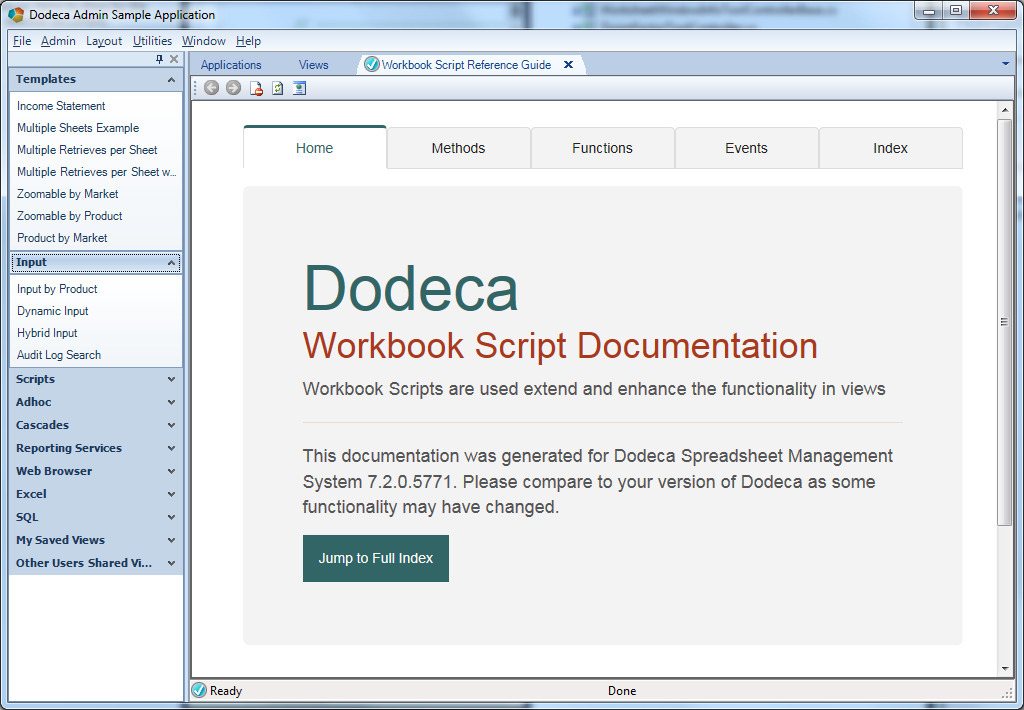Open the Hybrid Input view
The image size is (1024, 710).
click(x=47, y=332)
